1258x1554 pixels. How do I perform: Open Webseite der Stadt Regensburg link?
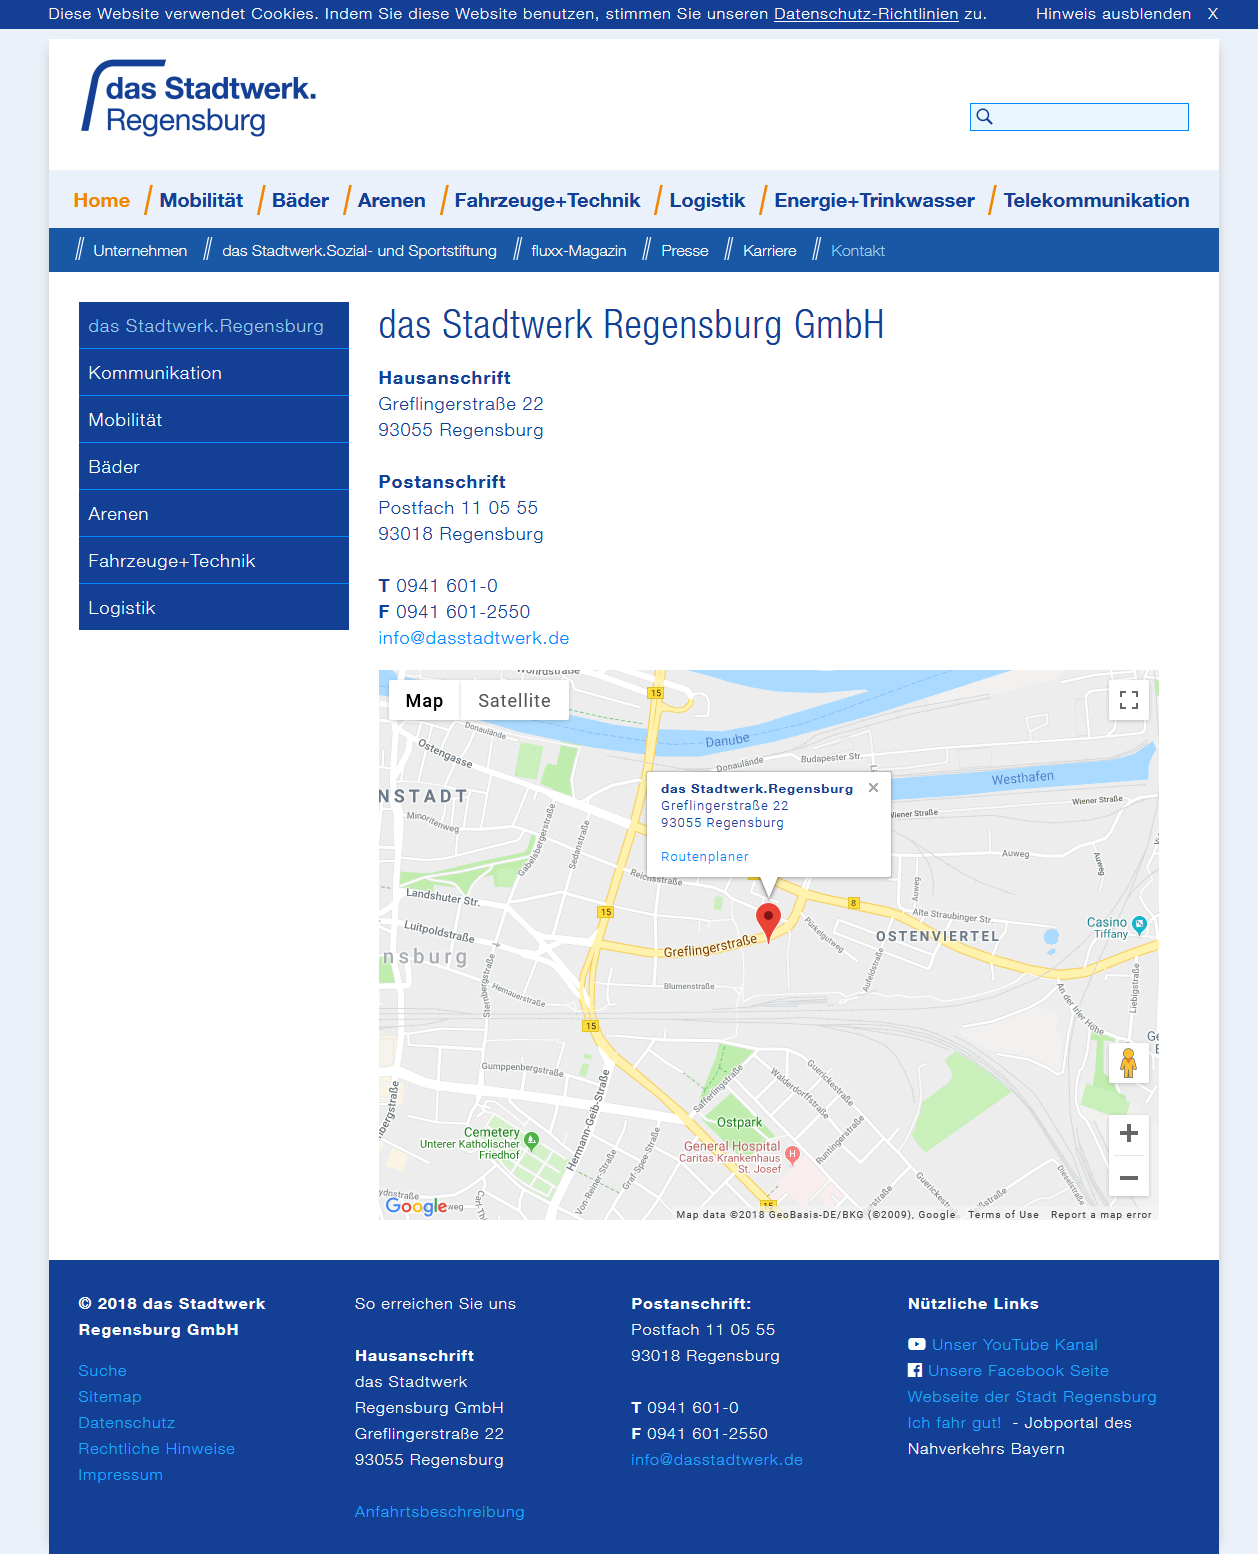(x=1032, y=1396)
